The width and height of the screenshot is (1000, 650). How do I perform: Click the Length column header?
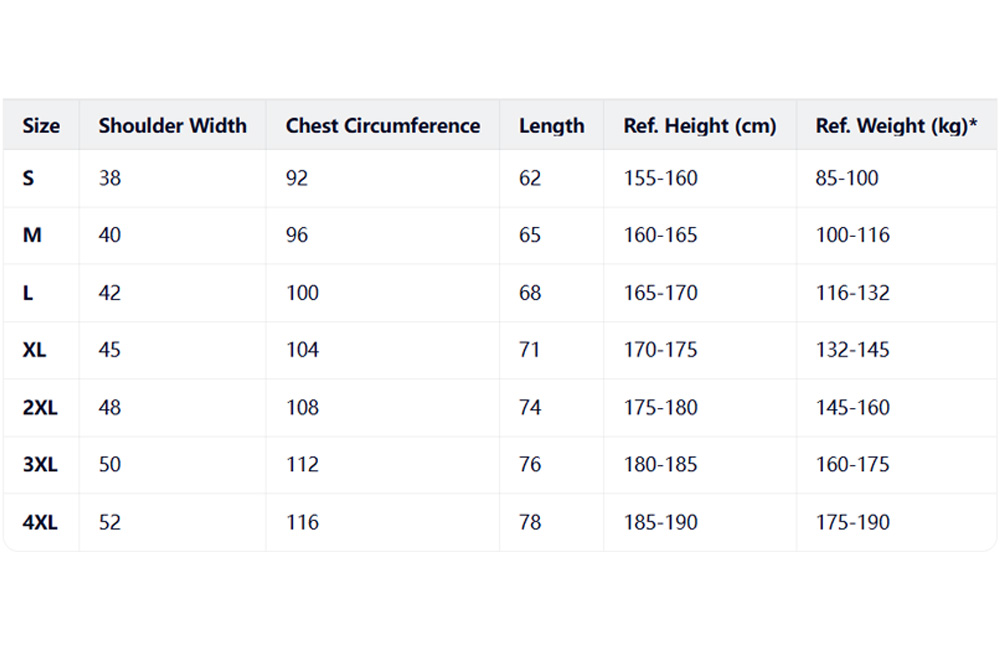click(x=551, y=126)
